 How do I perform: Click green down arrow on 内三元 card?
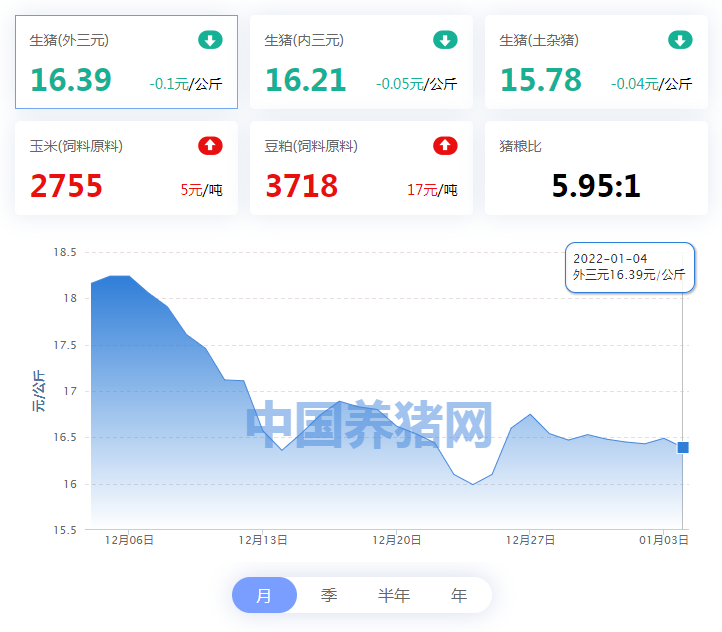(x=445, y=40)
